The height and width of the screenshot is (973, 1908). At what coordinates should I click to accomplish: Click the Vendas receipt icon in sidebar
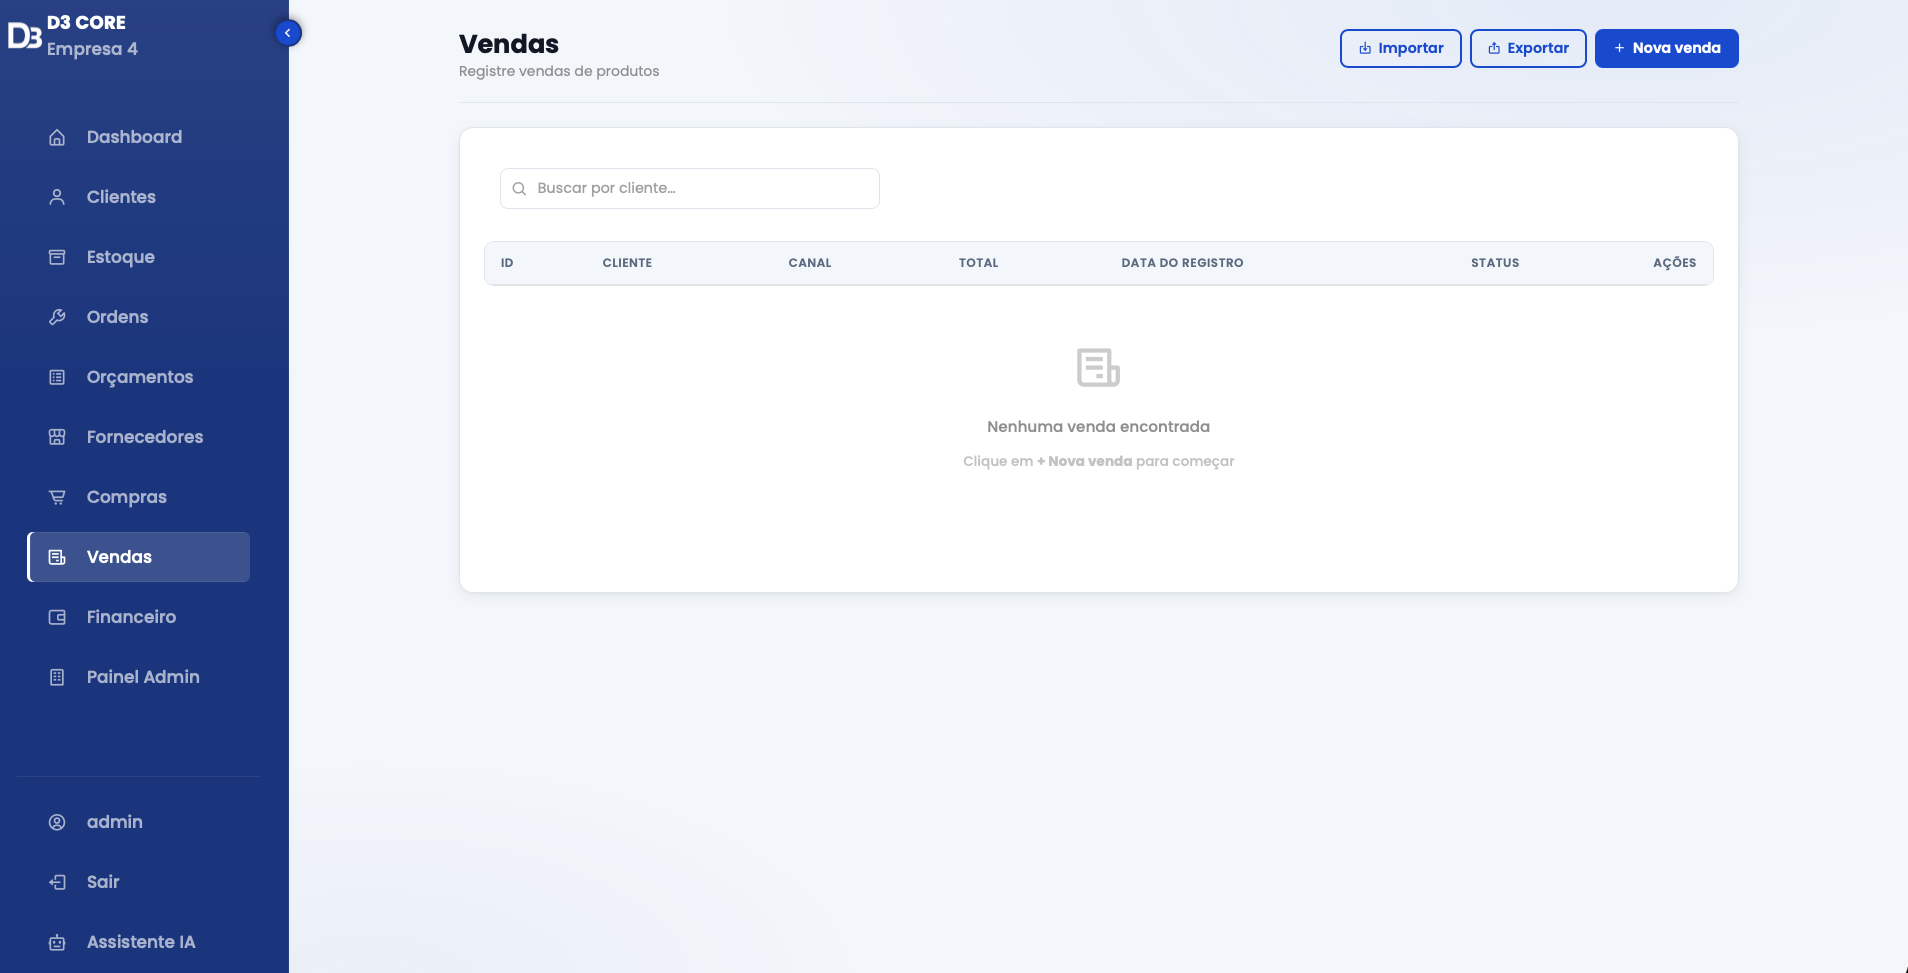(57, 557)
